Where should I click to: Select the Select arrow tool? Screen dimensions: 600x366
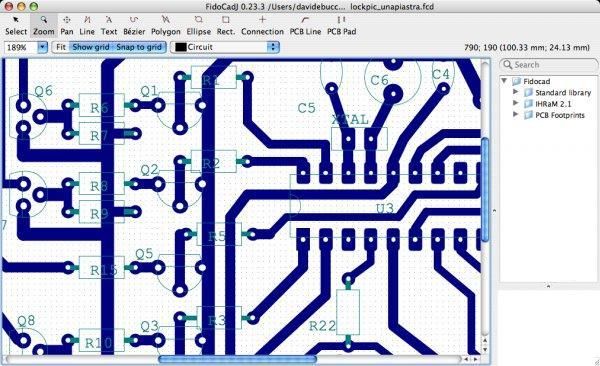pyautogui.click(x=16, y=26)
